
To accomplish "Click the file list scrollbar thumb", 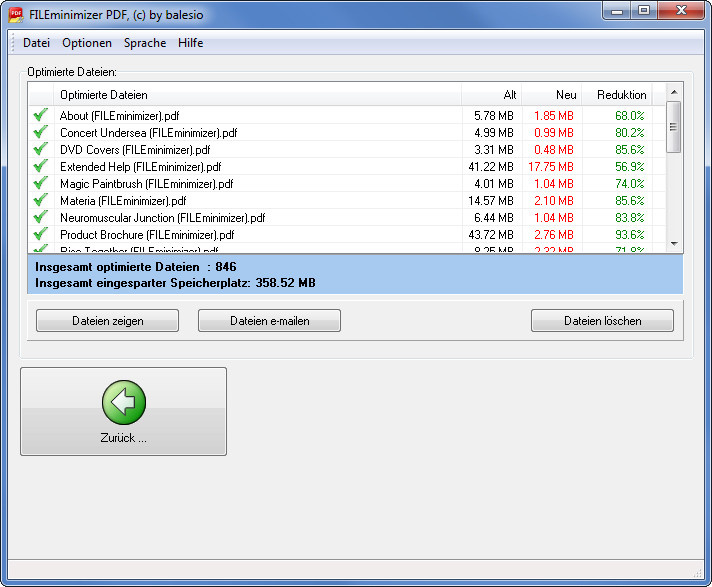I will coord(673,127).
